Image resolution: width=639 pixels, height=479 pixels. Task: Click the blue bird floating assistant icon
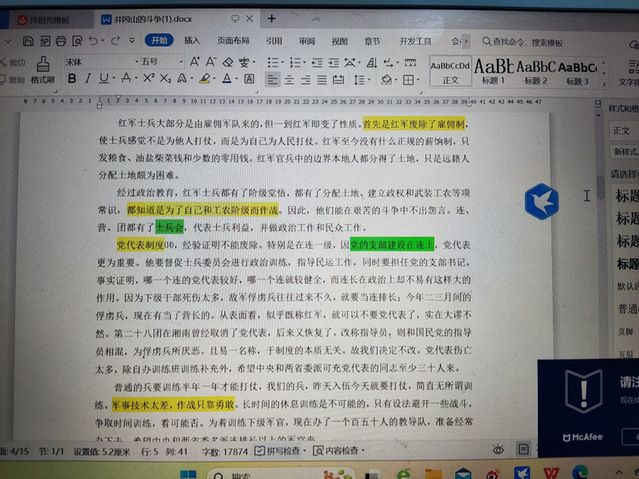(541, 200)
